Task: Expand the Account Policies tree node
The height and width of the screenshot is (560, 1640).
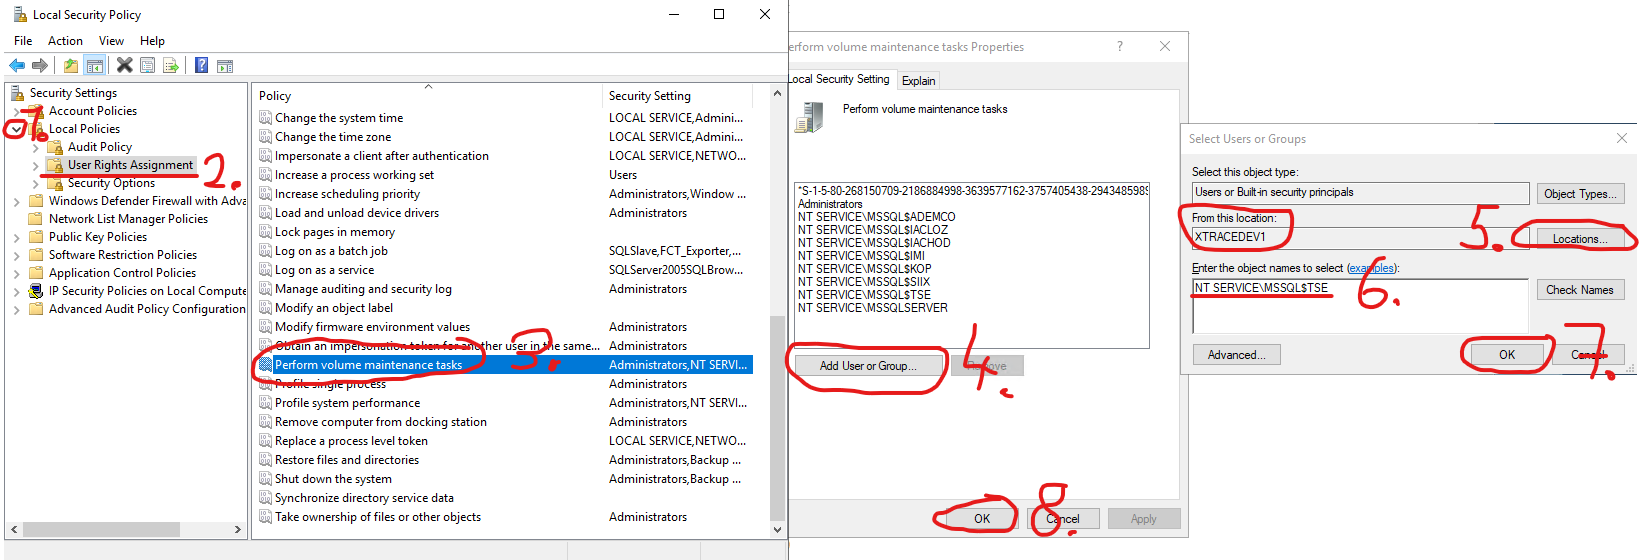Action: [x=17, y=111]
